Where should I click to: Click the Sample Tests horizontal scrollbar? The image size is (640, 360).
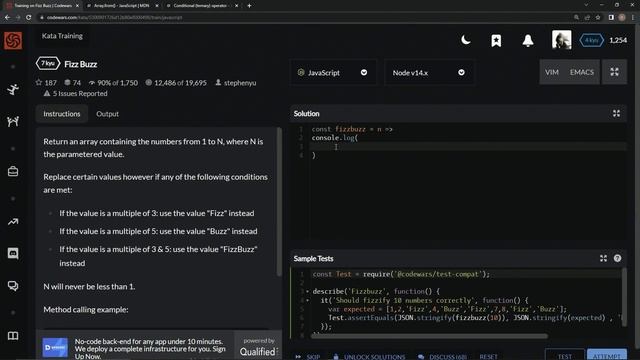[429, 336]
